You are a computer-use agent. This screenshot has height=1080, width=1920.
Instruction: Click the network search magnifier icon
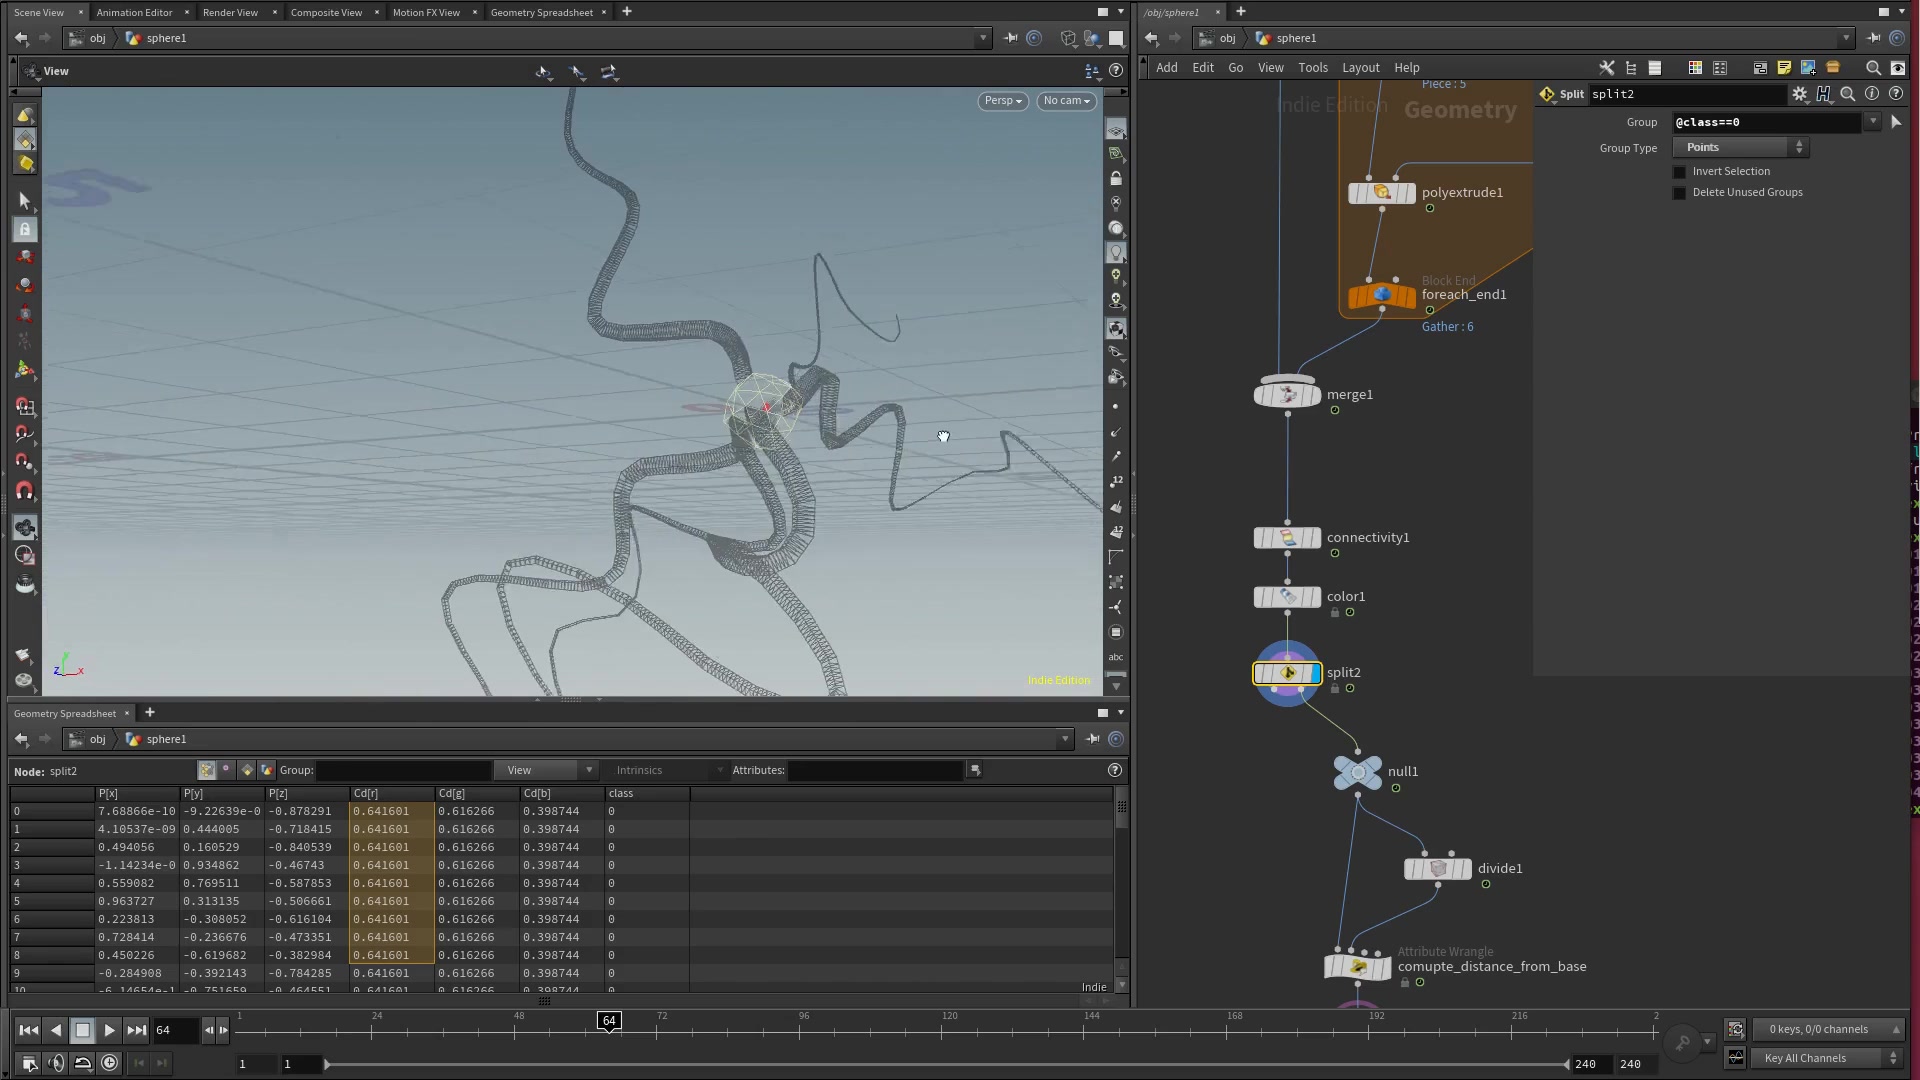(x=1872, y=68)
